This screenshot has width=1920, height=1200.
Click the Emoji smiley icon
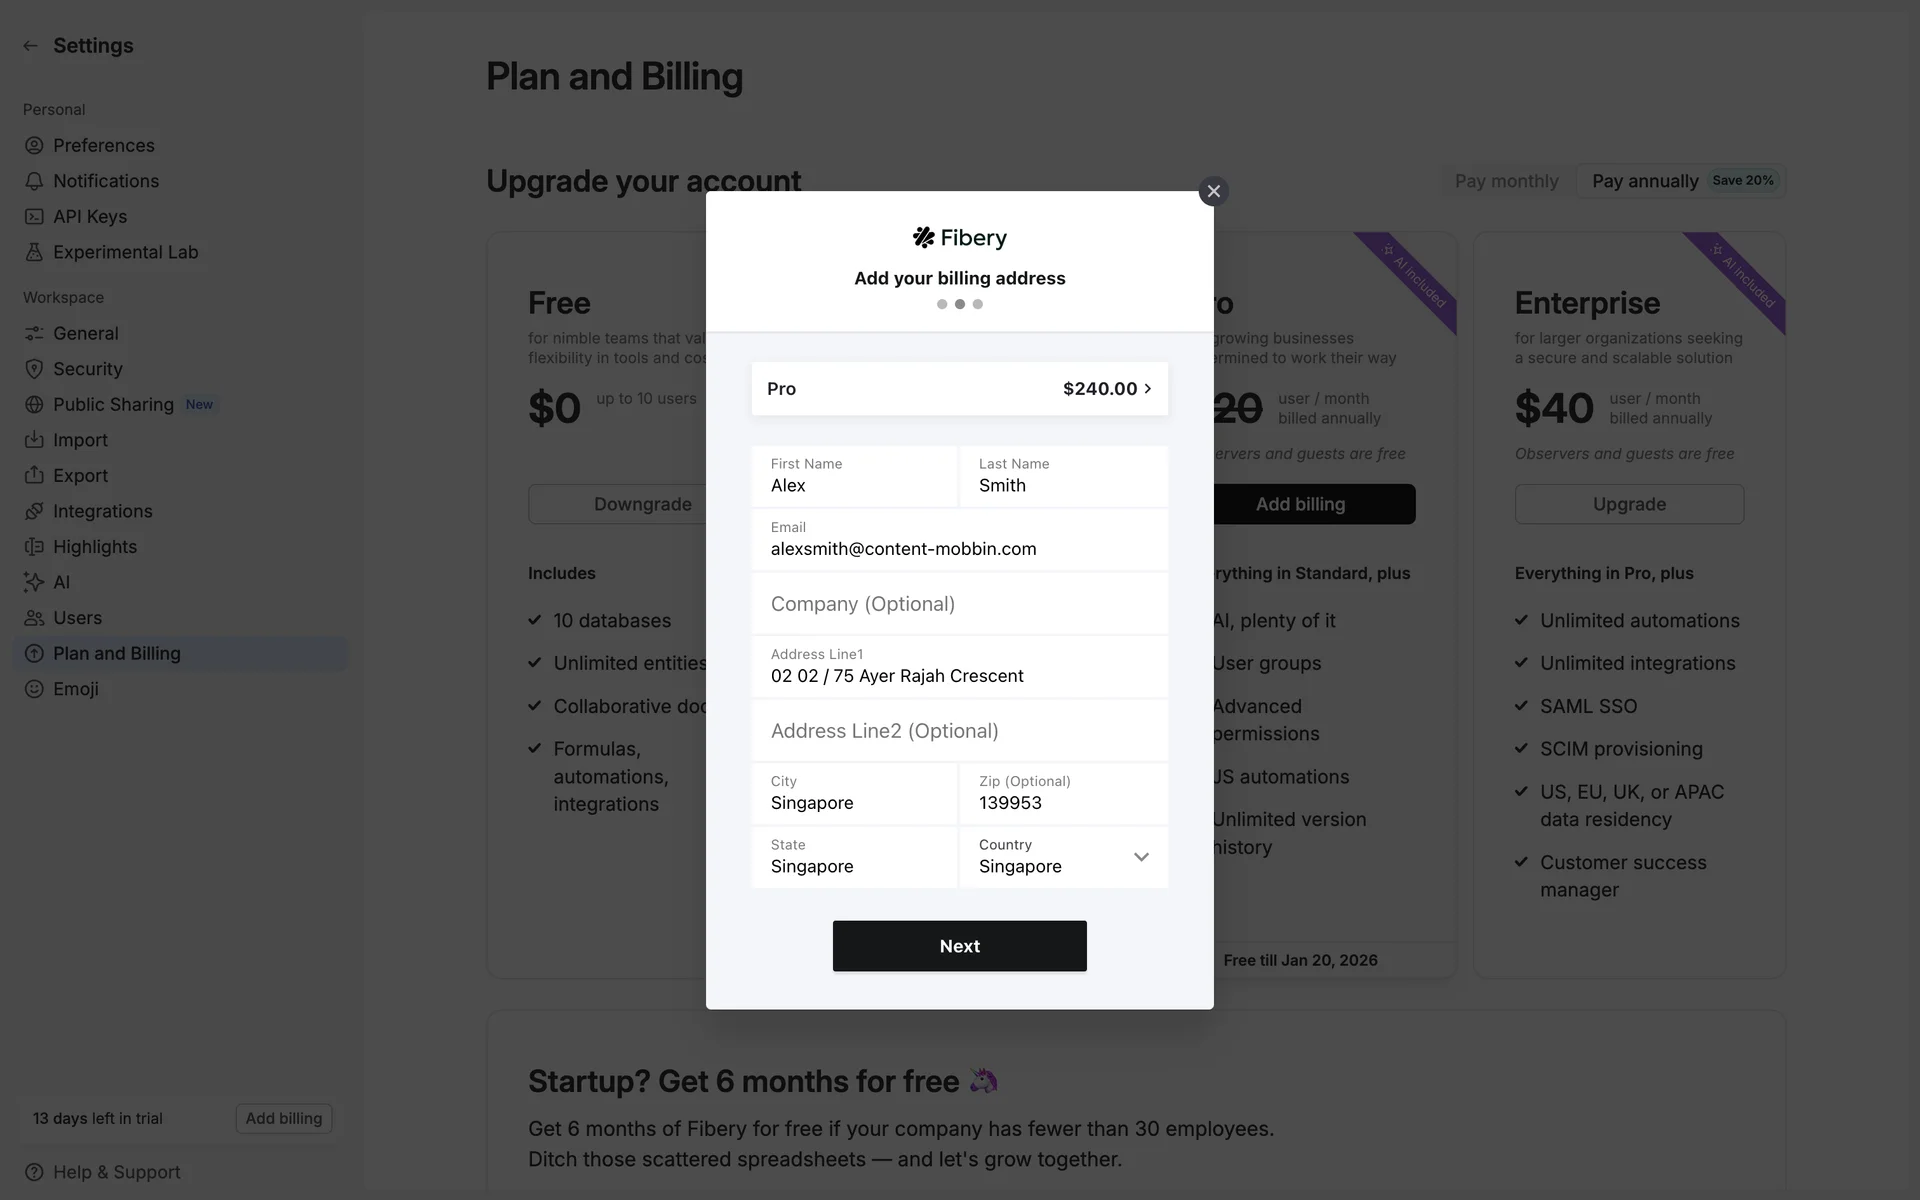[34, 689]
